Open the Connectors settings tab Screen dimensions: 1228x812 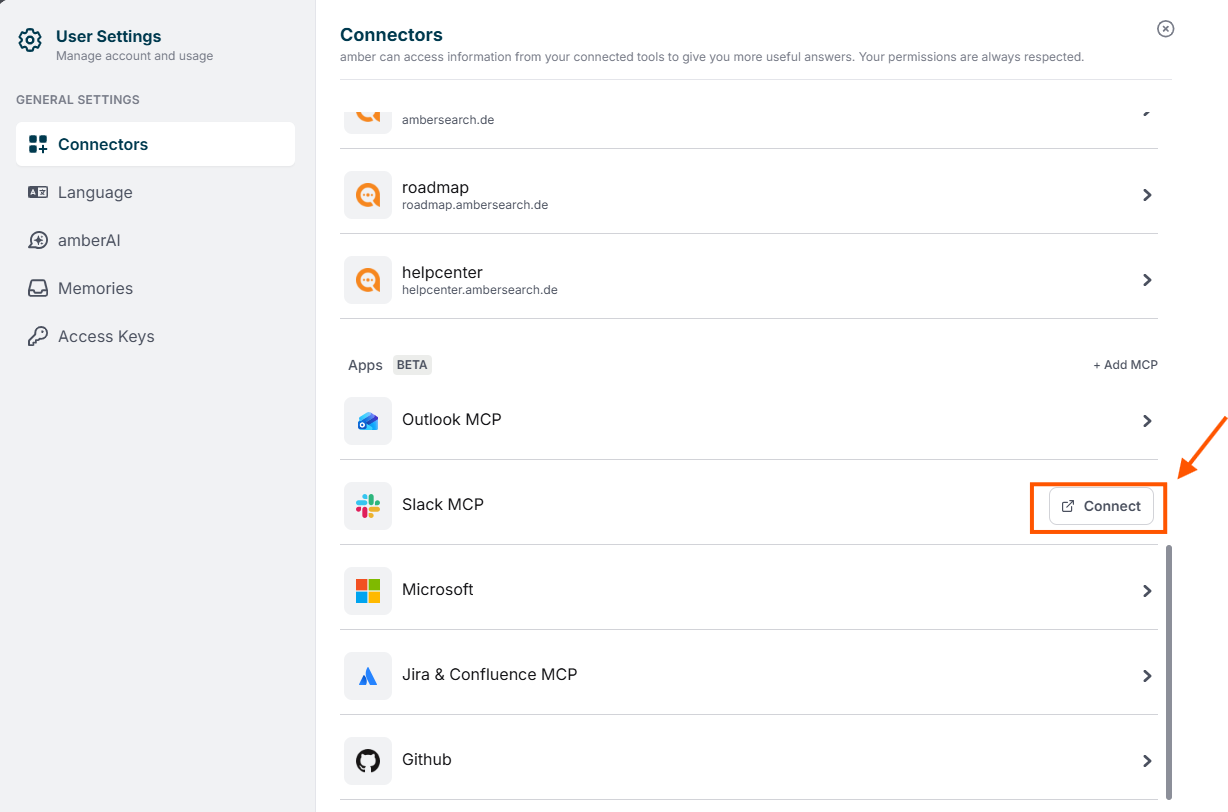pos(155,144)
